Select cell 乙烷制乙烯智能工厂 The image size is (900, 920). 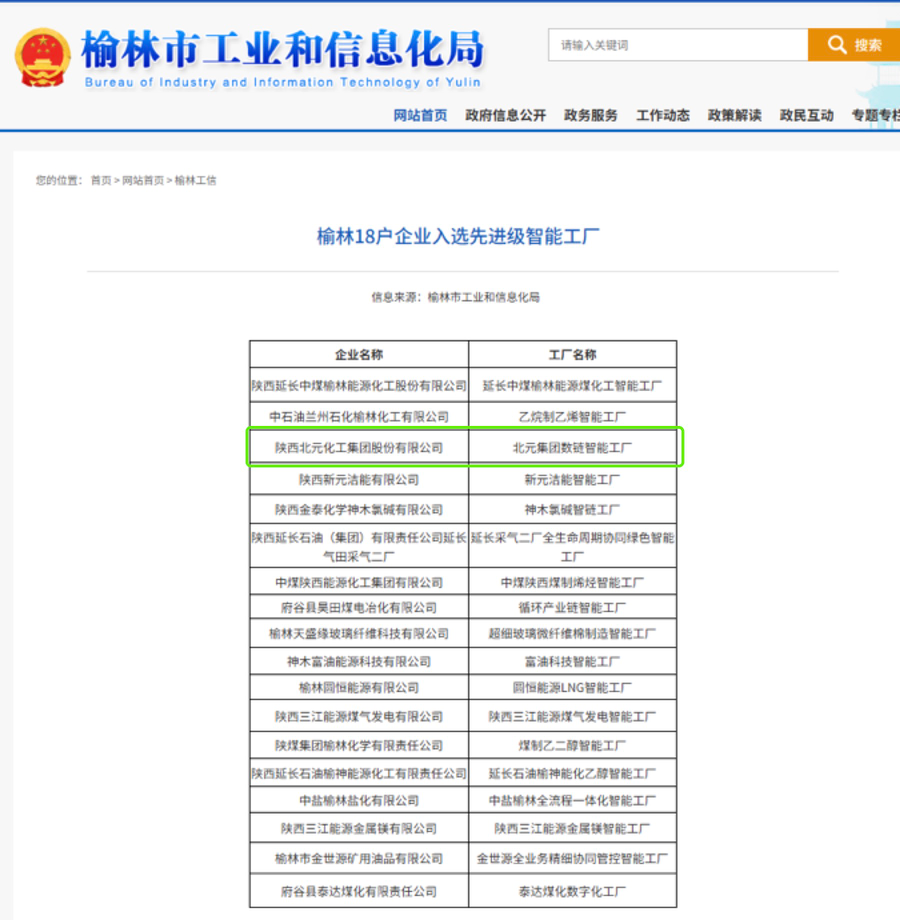pos(573,417)
